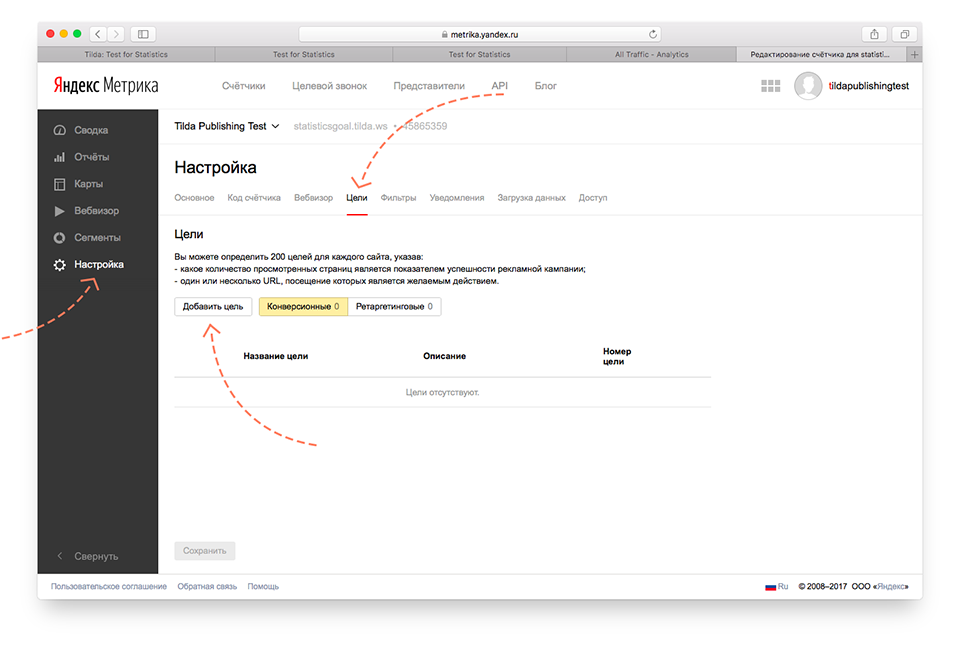The height and width of the screenshot is (653, 960).
Task: Select the Конверсионные goals toggle
Action: [303, 307]
